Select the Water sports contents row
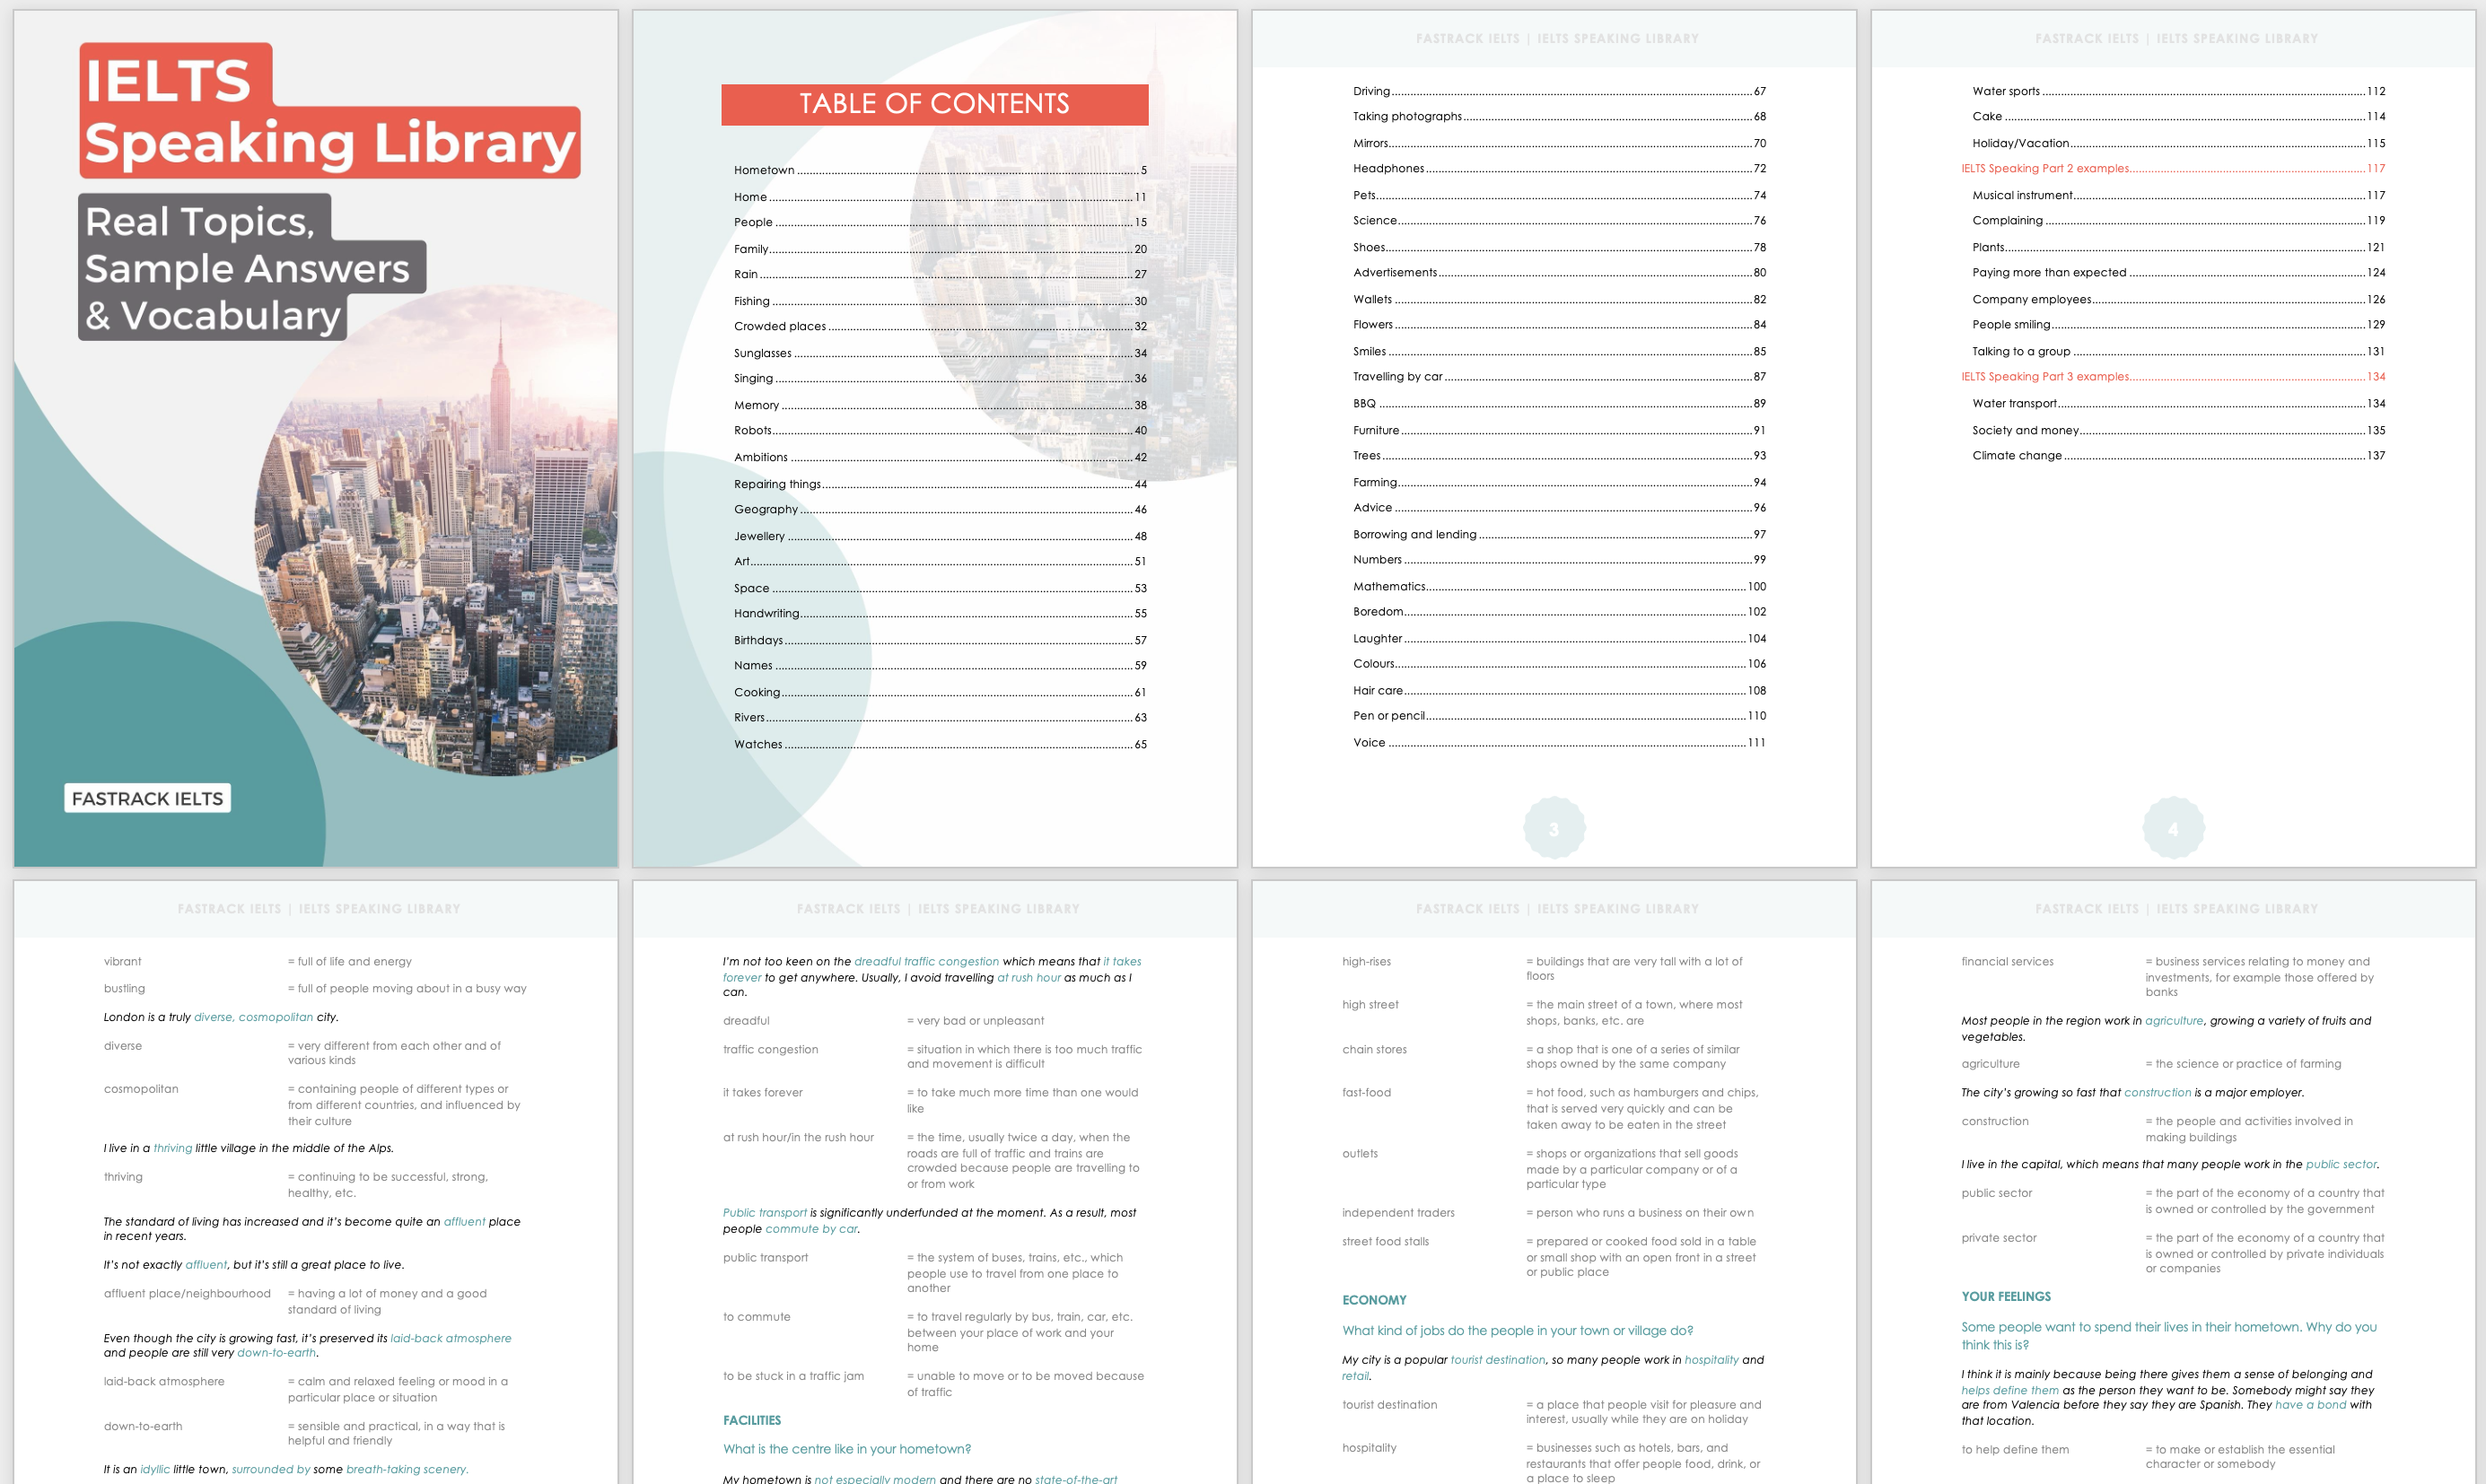This screenshot has height=1484, width=2486. click(x=2178, y=91)
